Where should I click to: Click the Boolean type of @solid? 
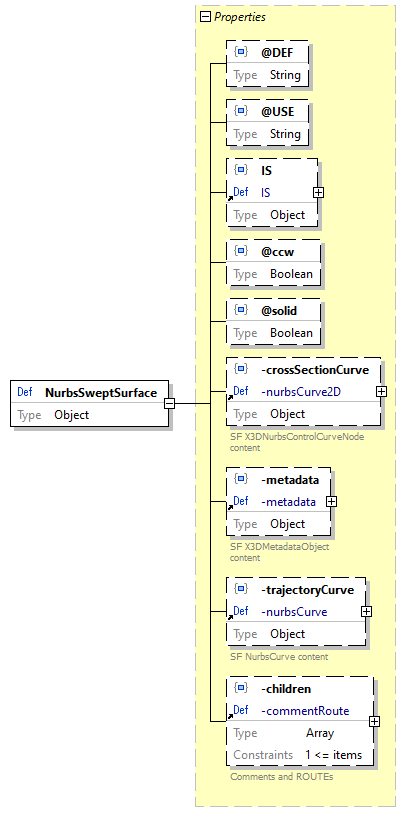coord(291,333)
